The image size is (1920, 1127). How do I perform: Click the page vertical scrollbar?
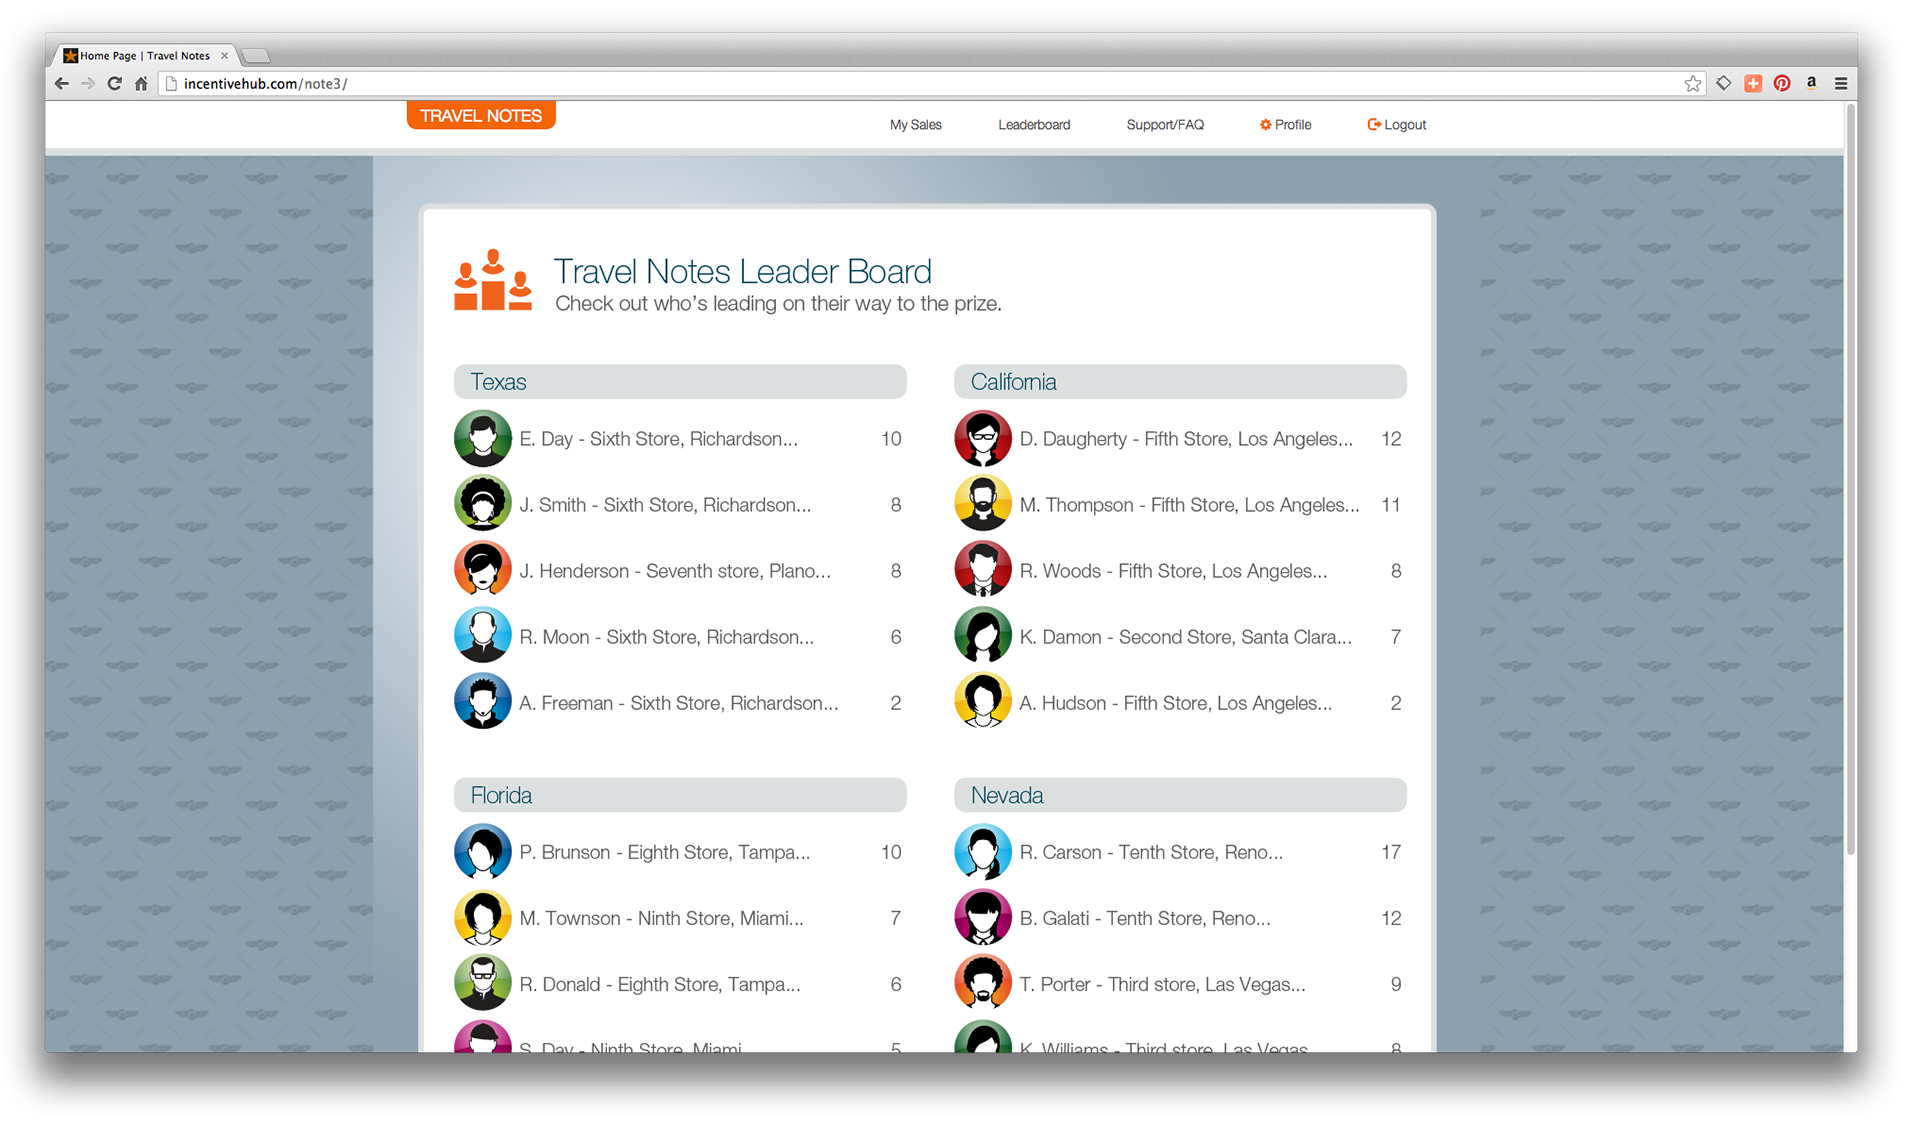(1850, 480)
